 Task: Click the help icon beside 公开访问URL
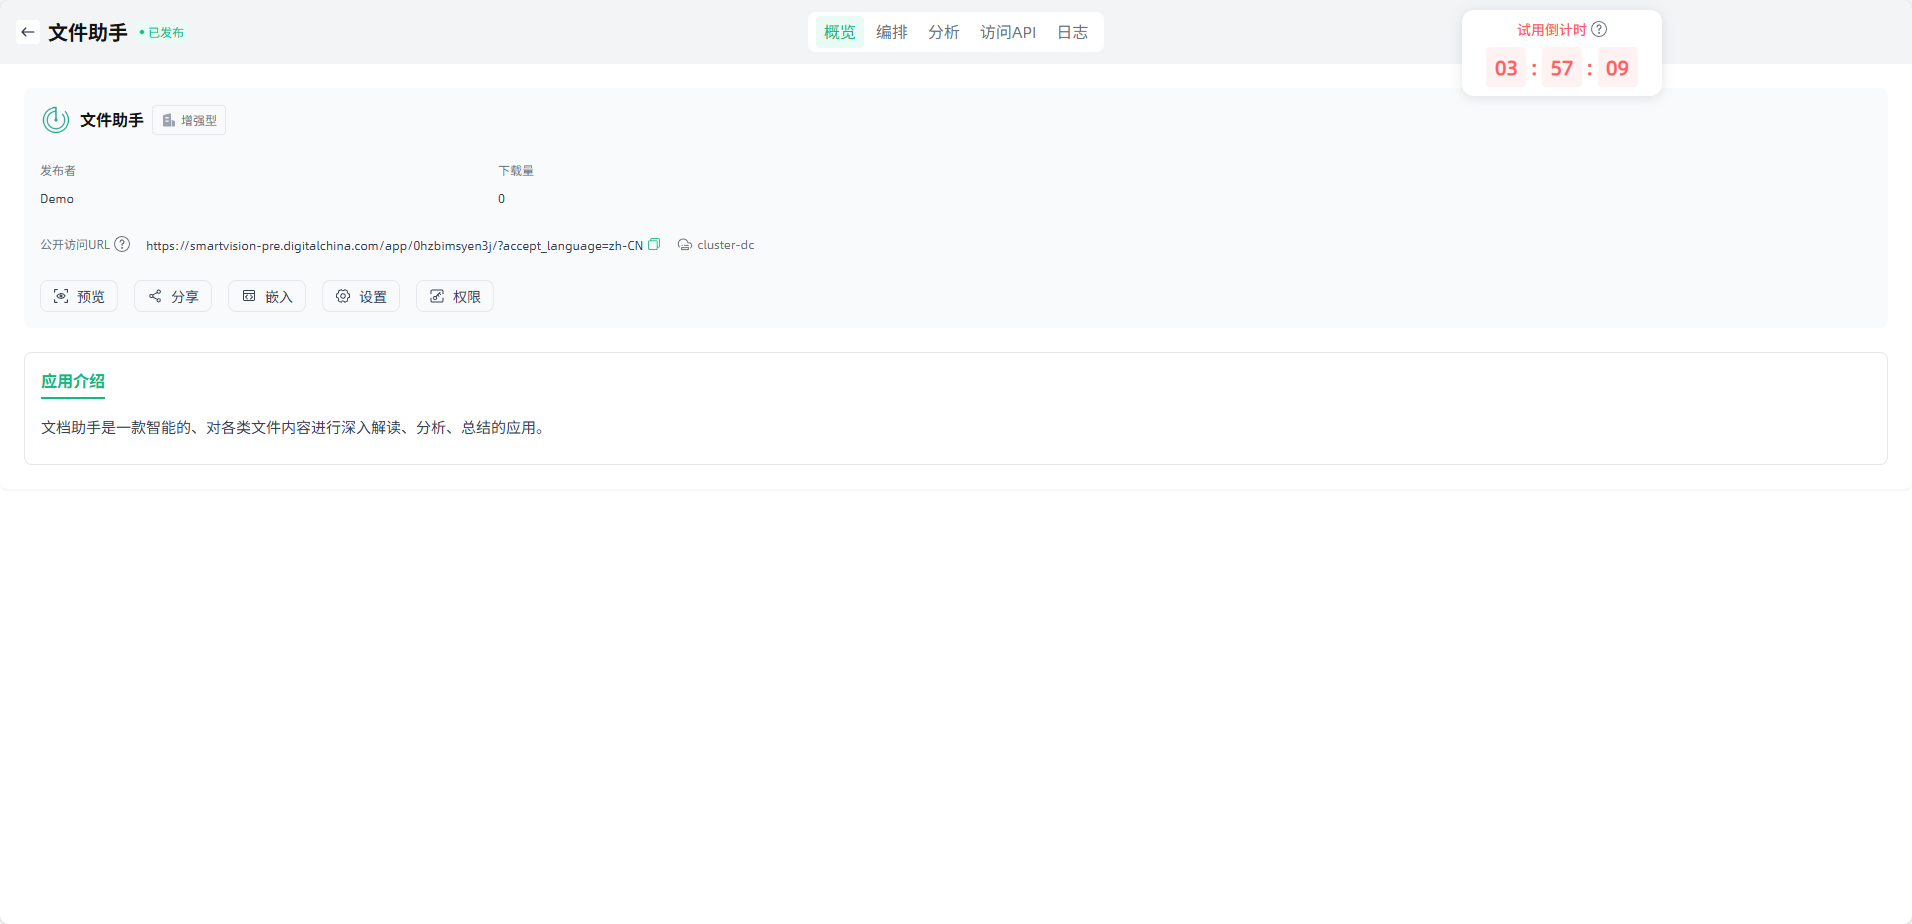coord(122,244)
